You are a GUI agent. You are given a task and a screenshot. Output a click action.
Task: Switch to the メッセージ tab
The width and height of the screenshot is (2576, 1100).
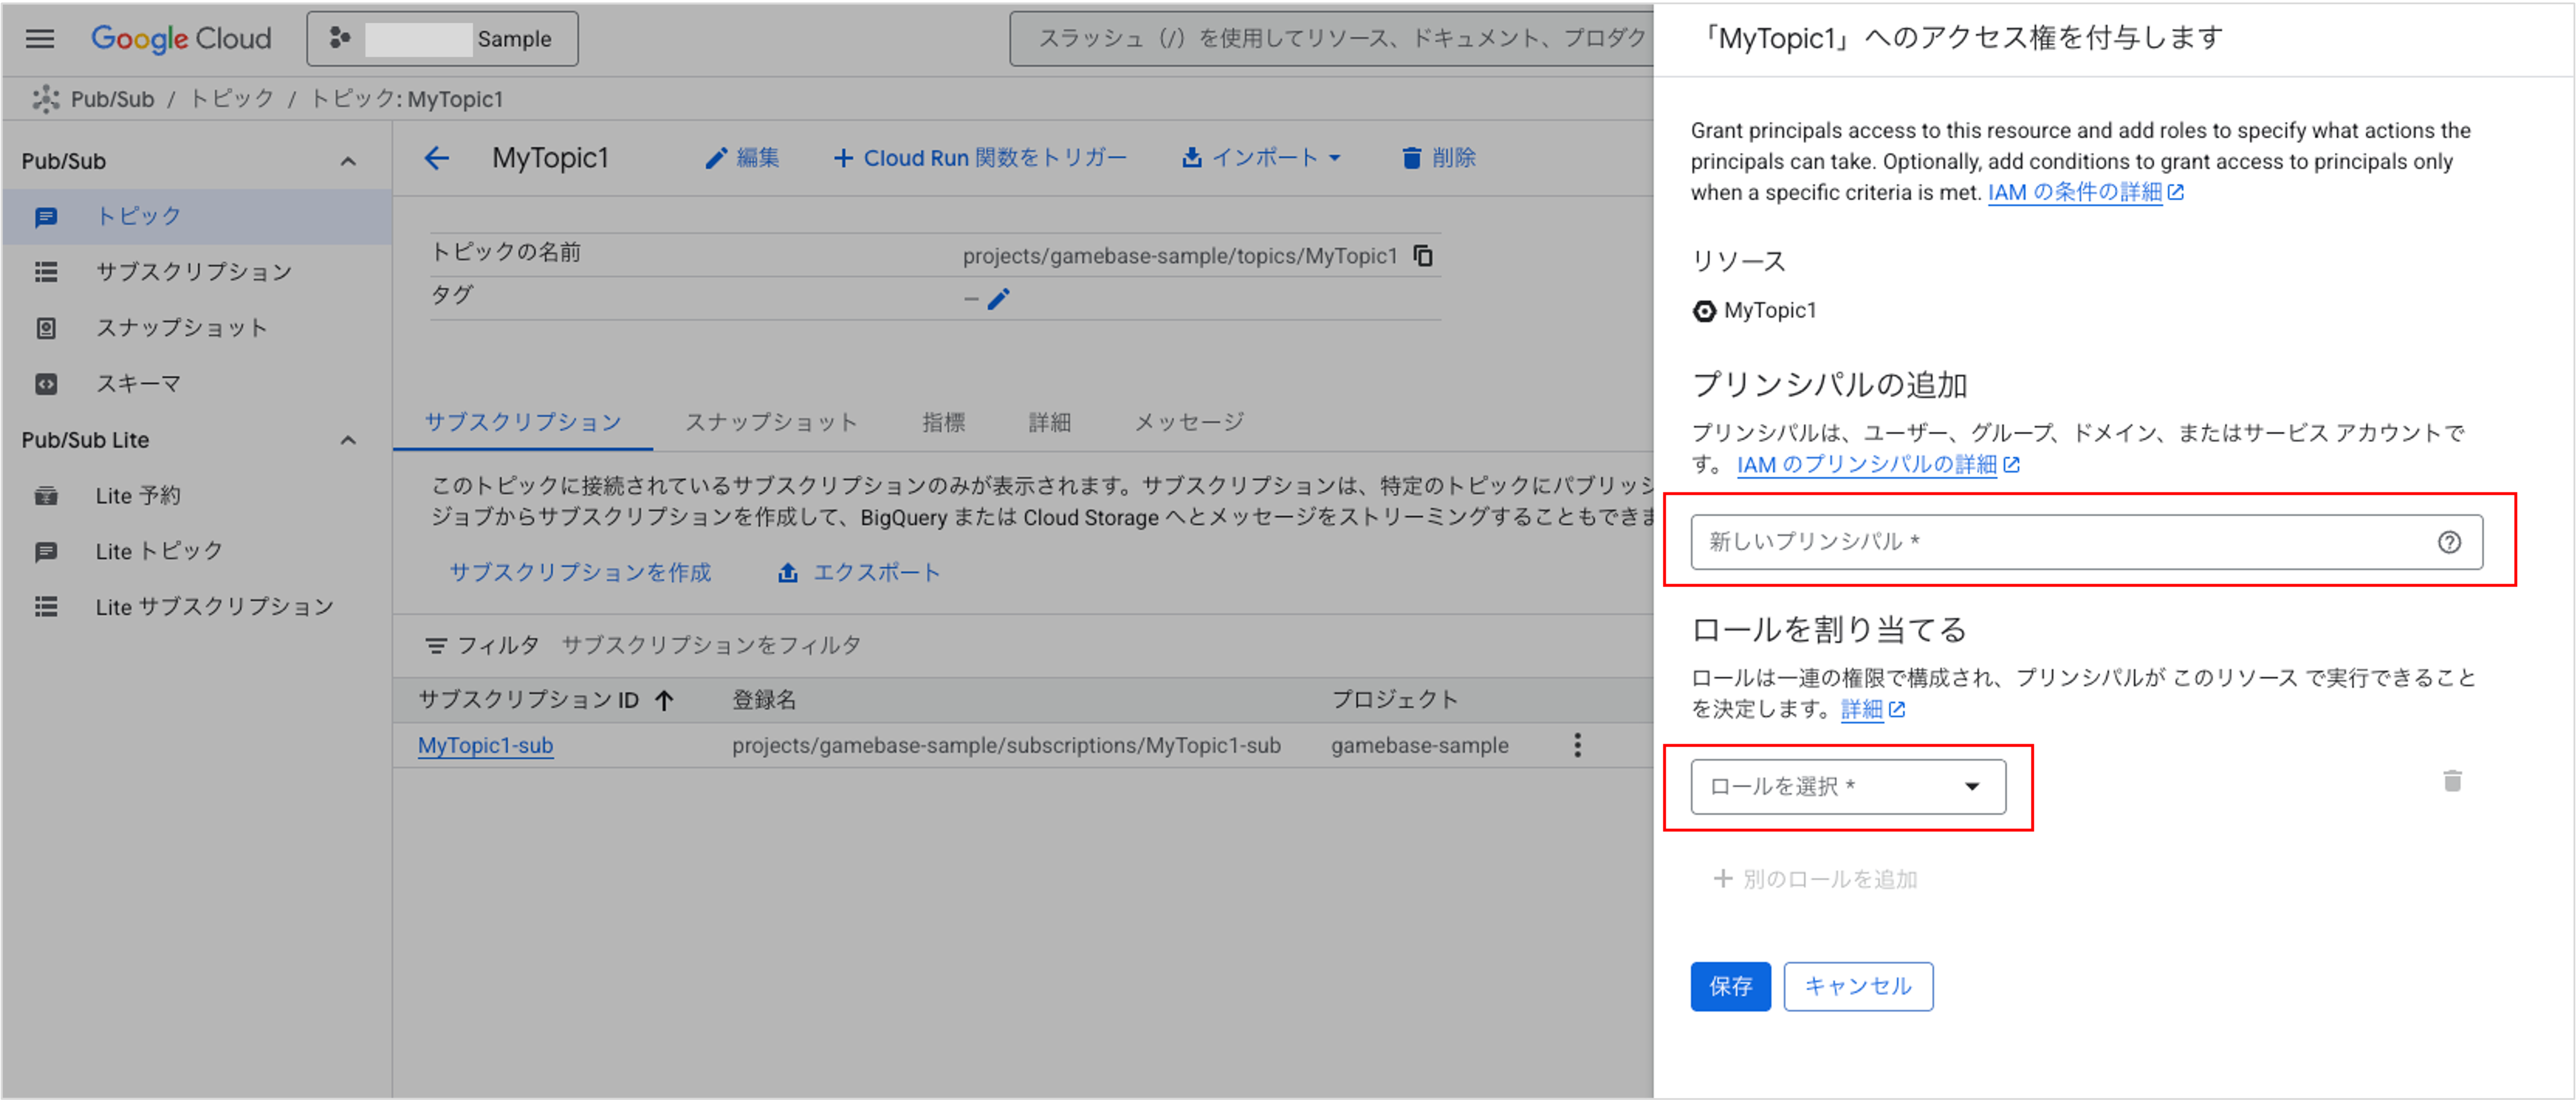(x=1189, y=422)
